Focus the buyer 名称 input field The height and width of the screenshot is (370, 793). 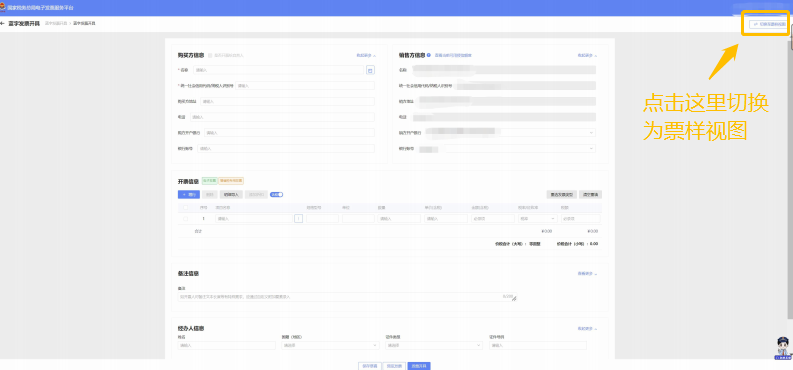(278, 70)
